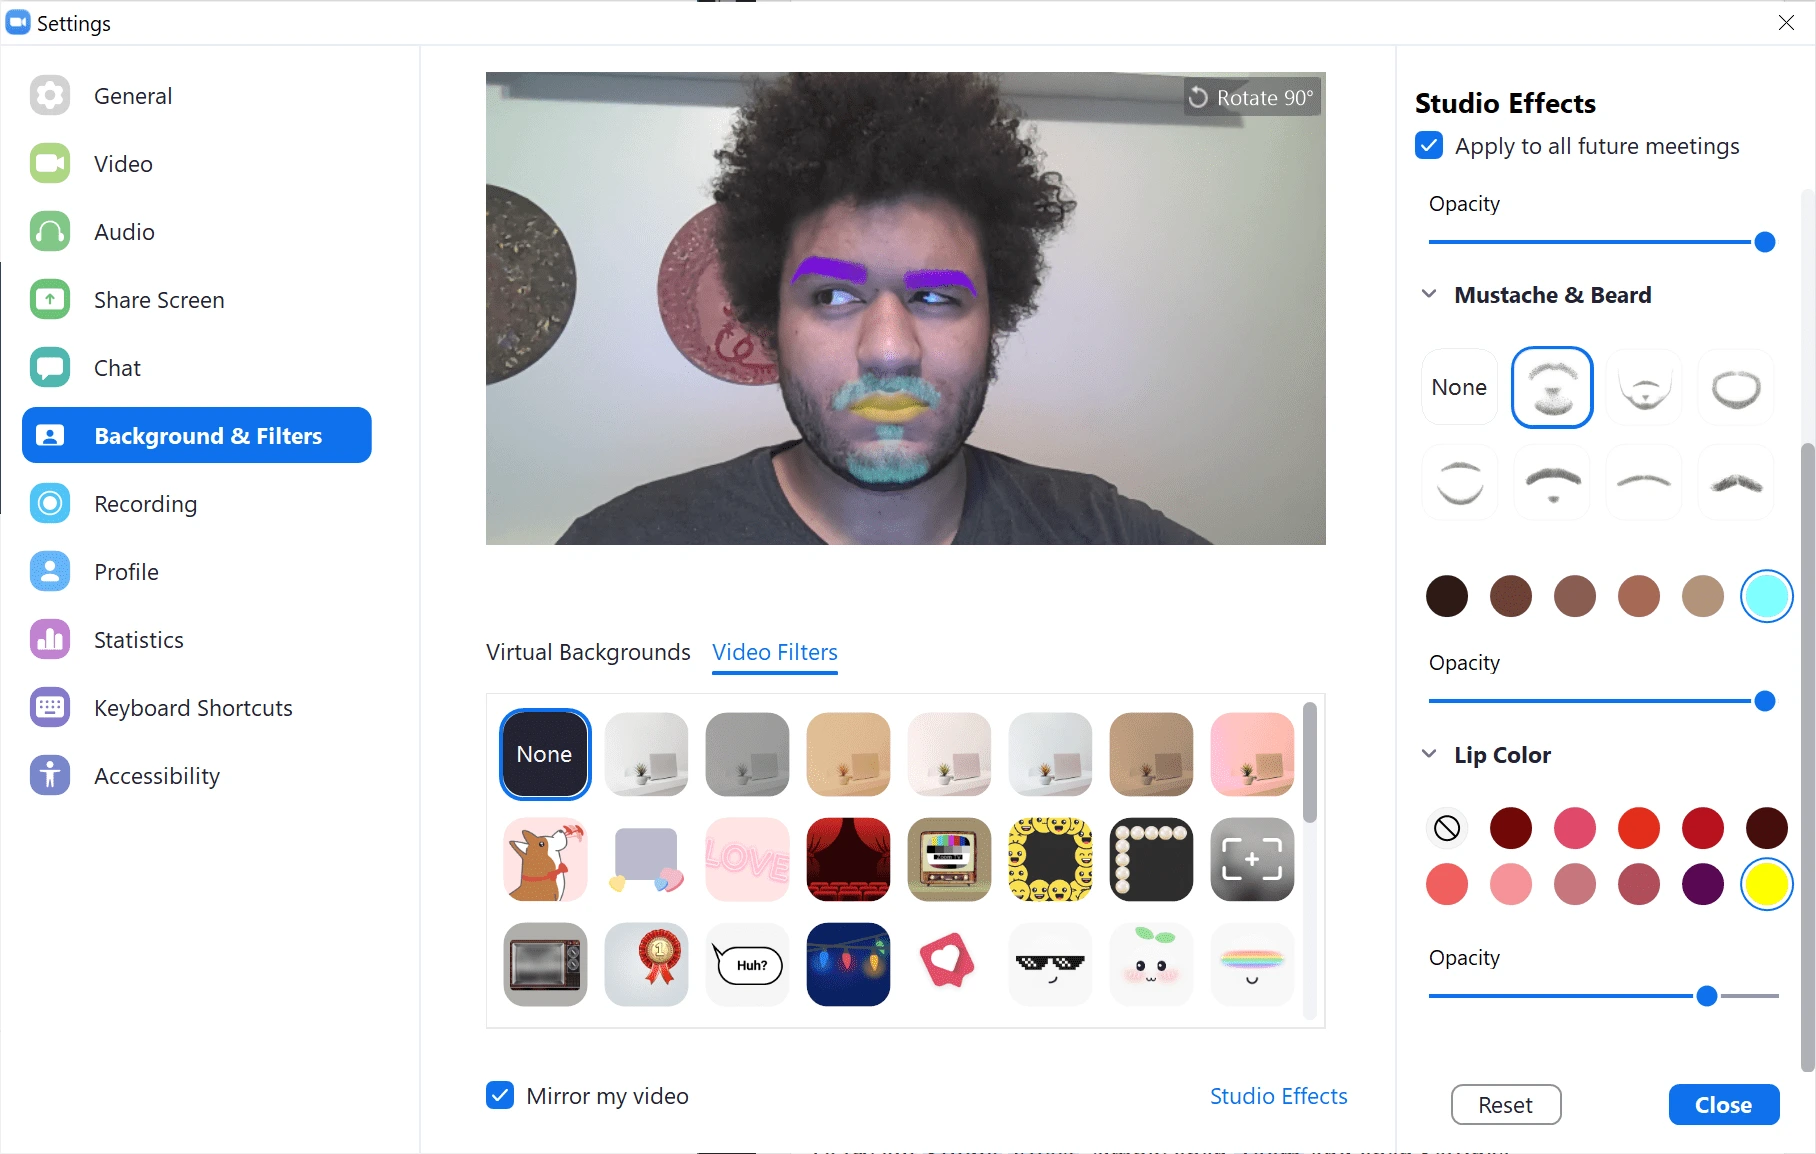Select the red theater curtain filter
This screenshot has height=1154, width=1816.
pos(848,860)
